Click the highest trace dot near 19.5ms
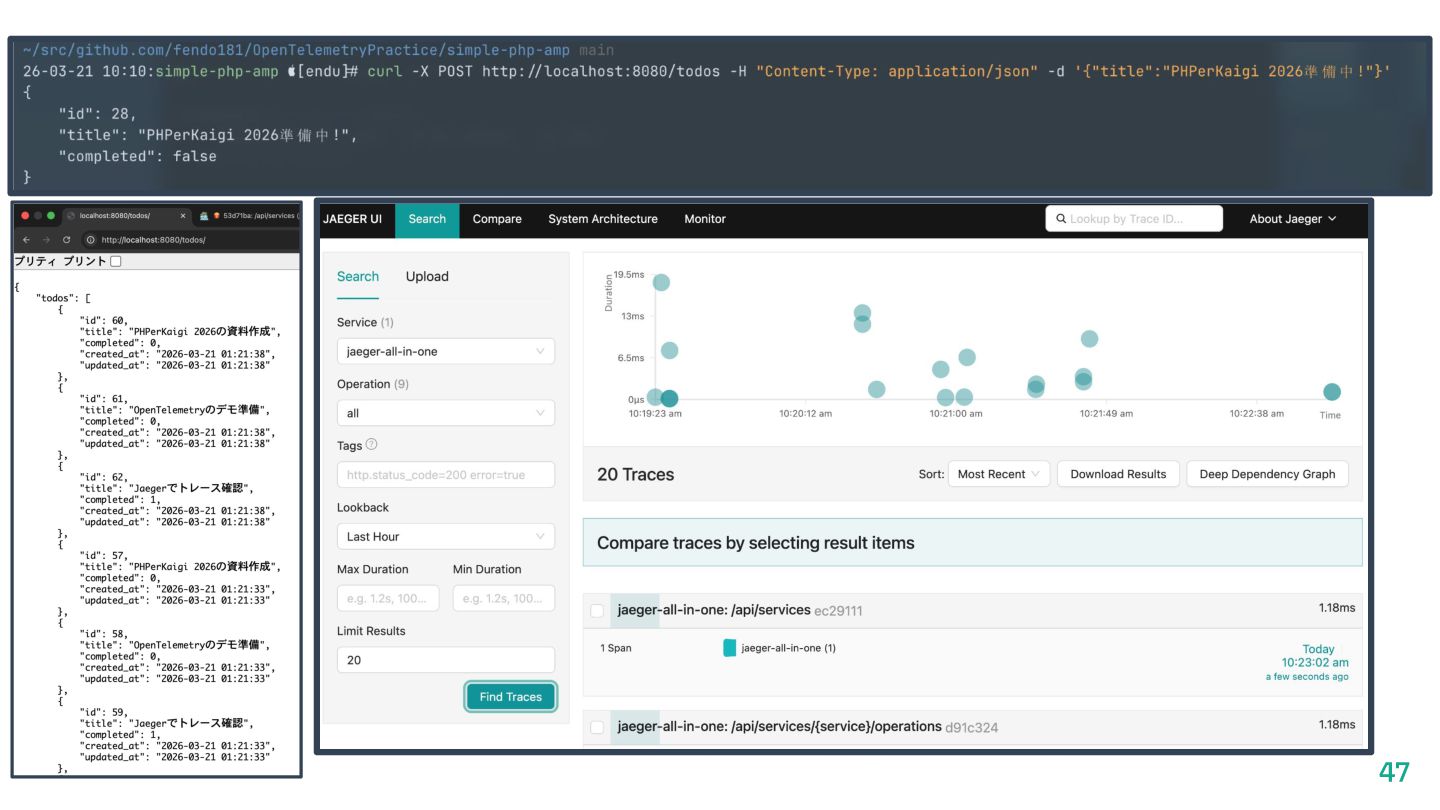 coord(661,283)
